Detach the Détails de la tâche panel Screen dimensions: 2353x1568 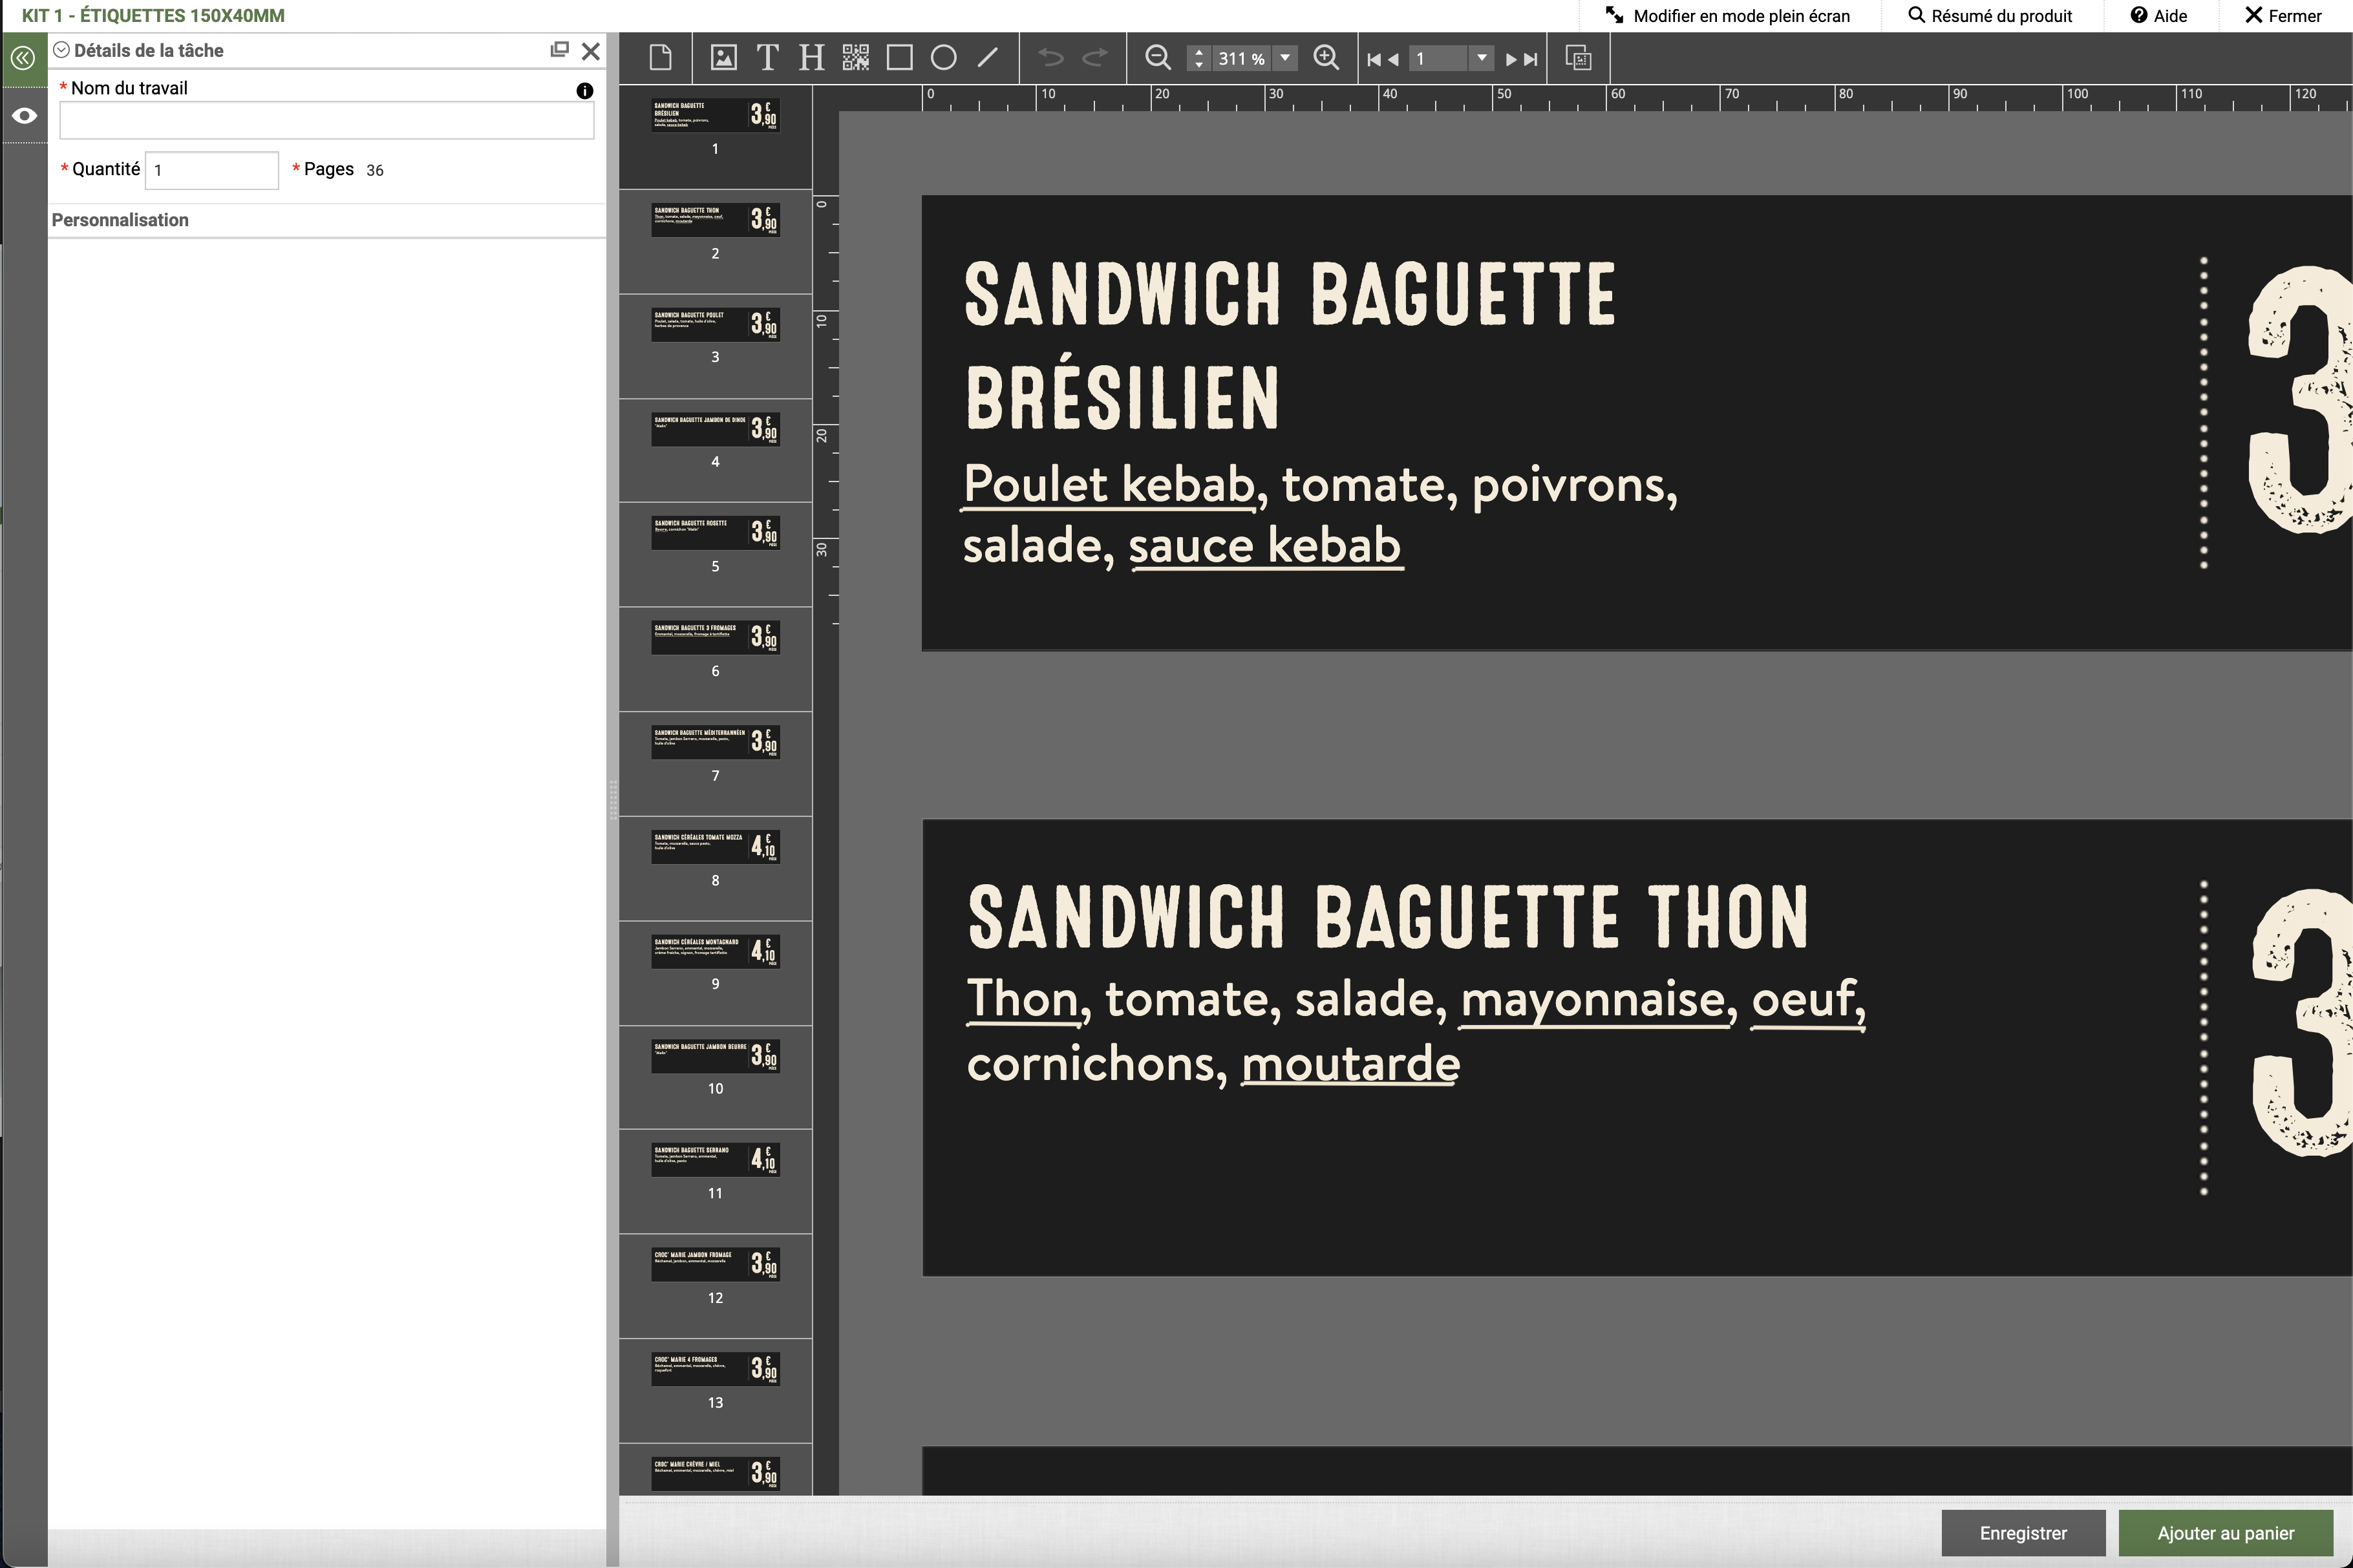coord(559,49)
